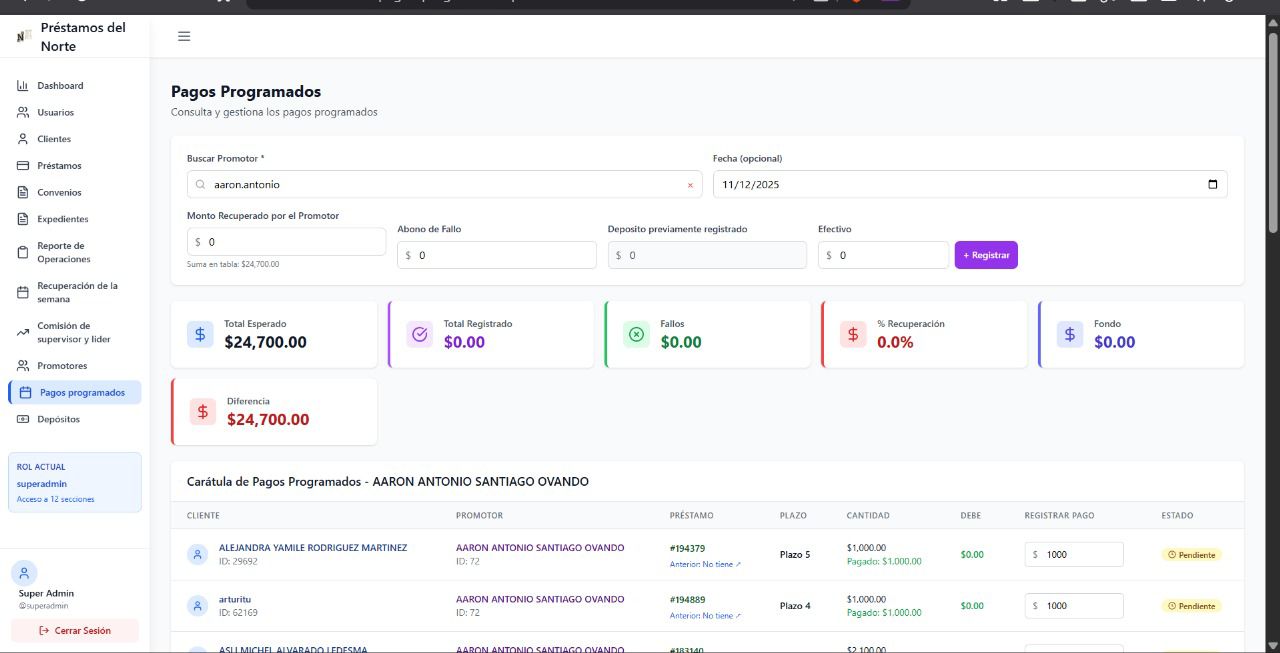Open the date picker calendar icon

[x=1213, y=184]
